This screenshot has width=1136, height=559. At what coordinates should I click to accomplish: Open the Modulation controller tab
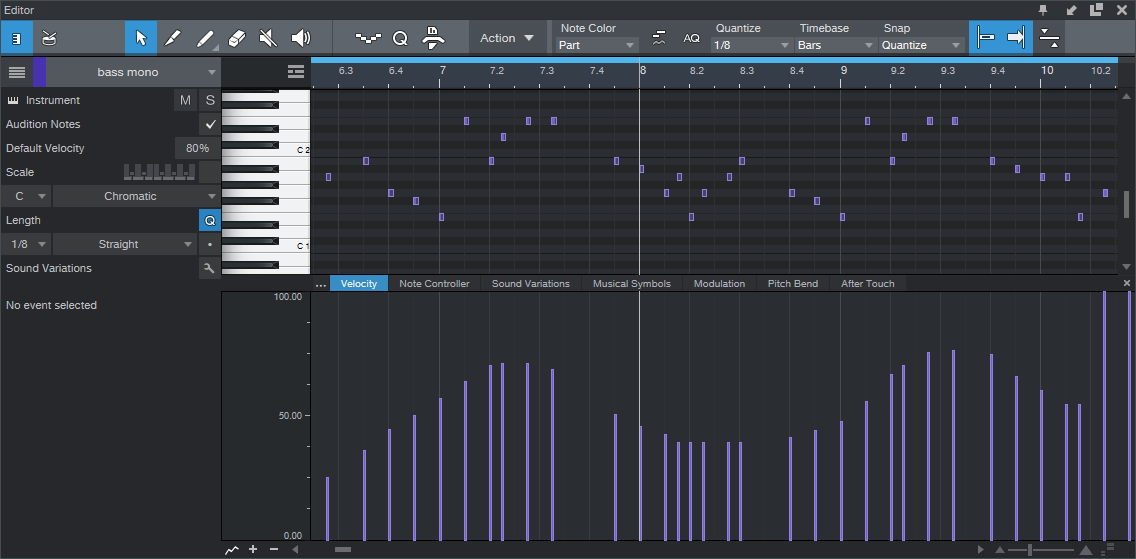(x=719, y=284)
